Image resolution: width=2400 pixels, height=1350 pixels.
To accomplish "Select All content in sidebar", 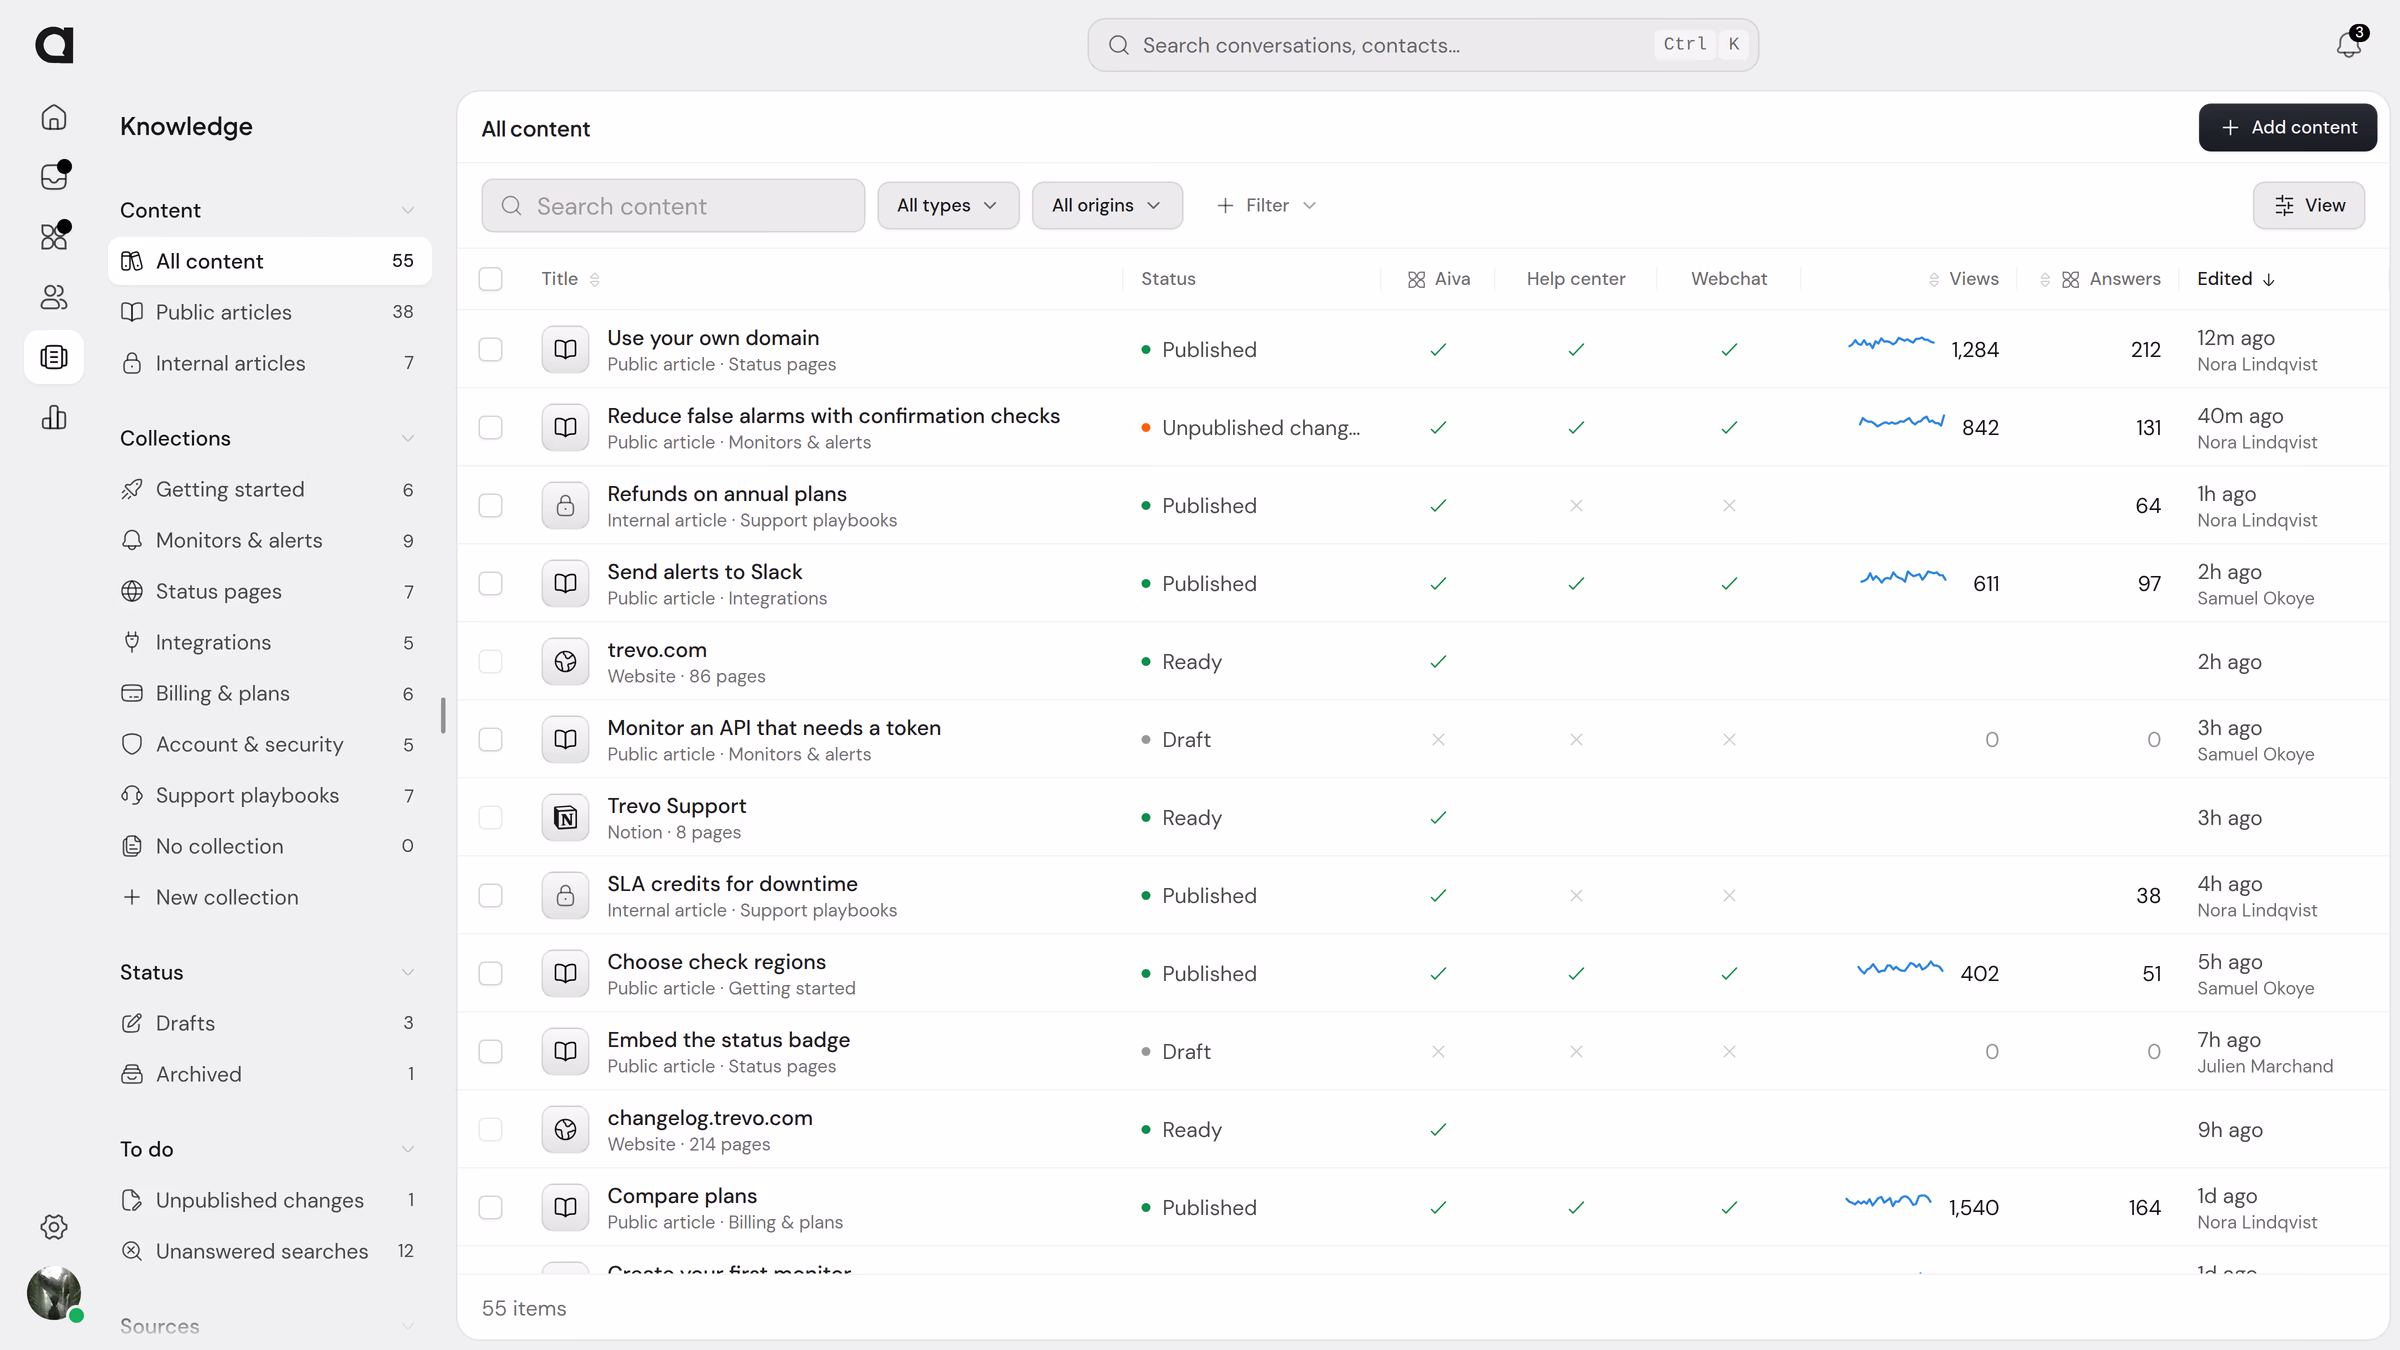I will tap(270, 261).
